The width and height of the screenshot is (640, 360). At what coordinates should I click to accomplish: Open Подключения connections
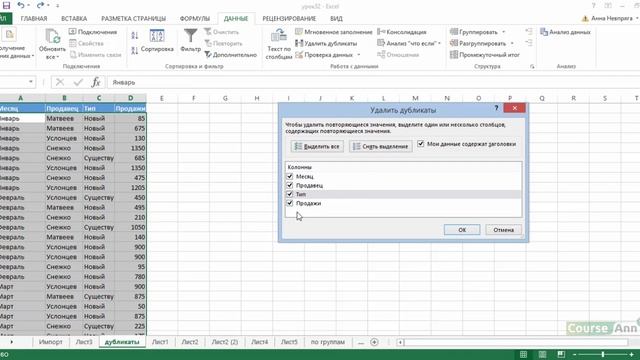coord(93,32)
